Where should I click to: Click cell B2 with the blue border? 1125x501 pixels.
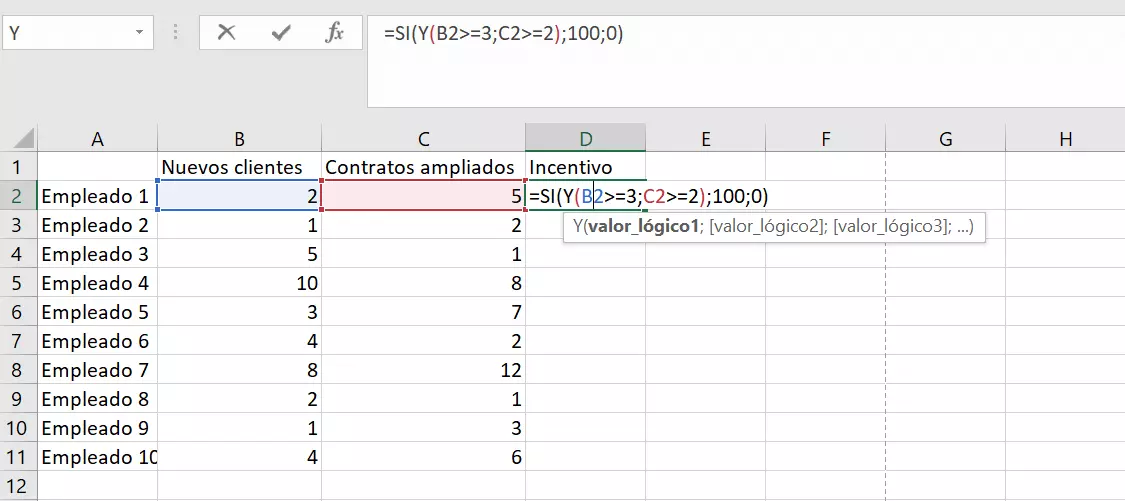240,196
